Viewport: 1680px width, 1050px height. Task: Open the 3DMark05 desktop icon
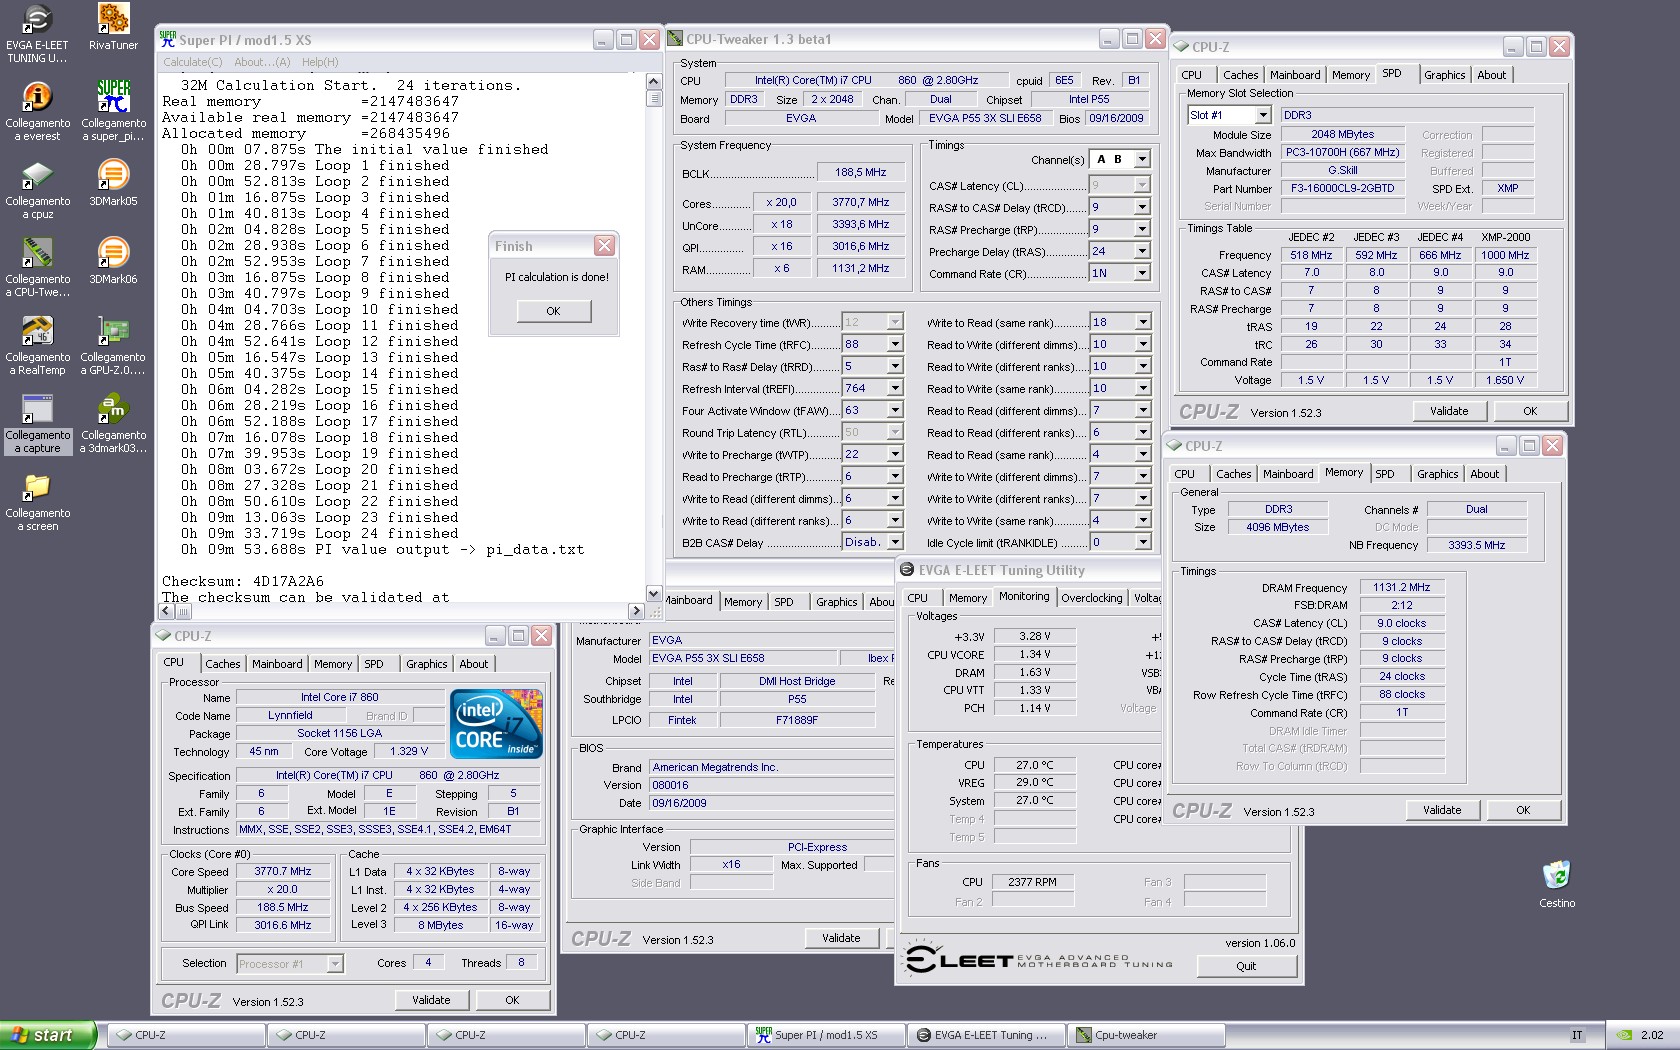(x=113, y=183)
